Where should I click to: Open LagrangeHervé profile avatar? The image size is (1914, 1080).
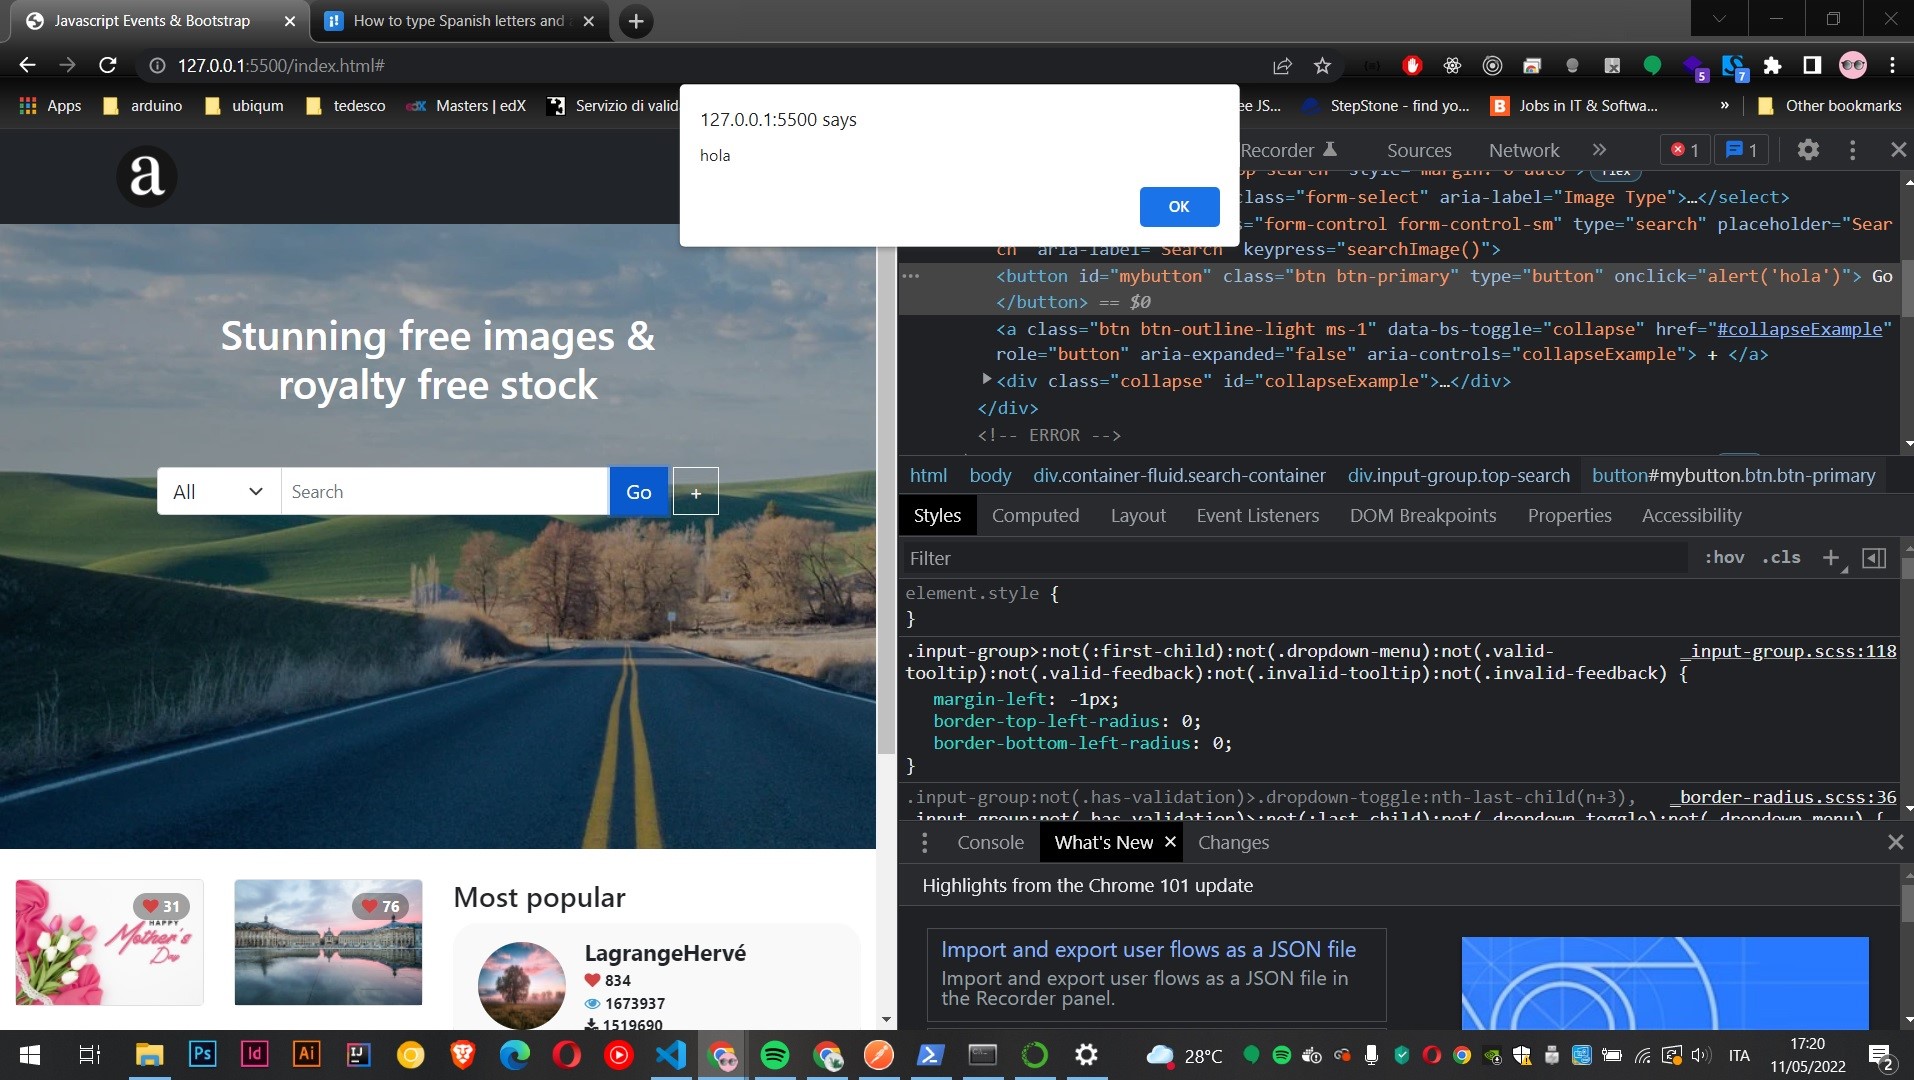point(522,985)
